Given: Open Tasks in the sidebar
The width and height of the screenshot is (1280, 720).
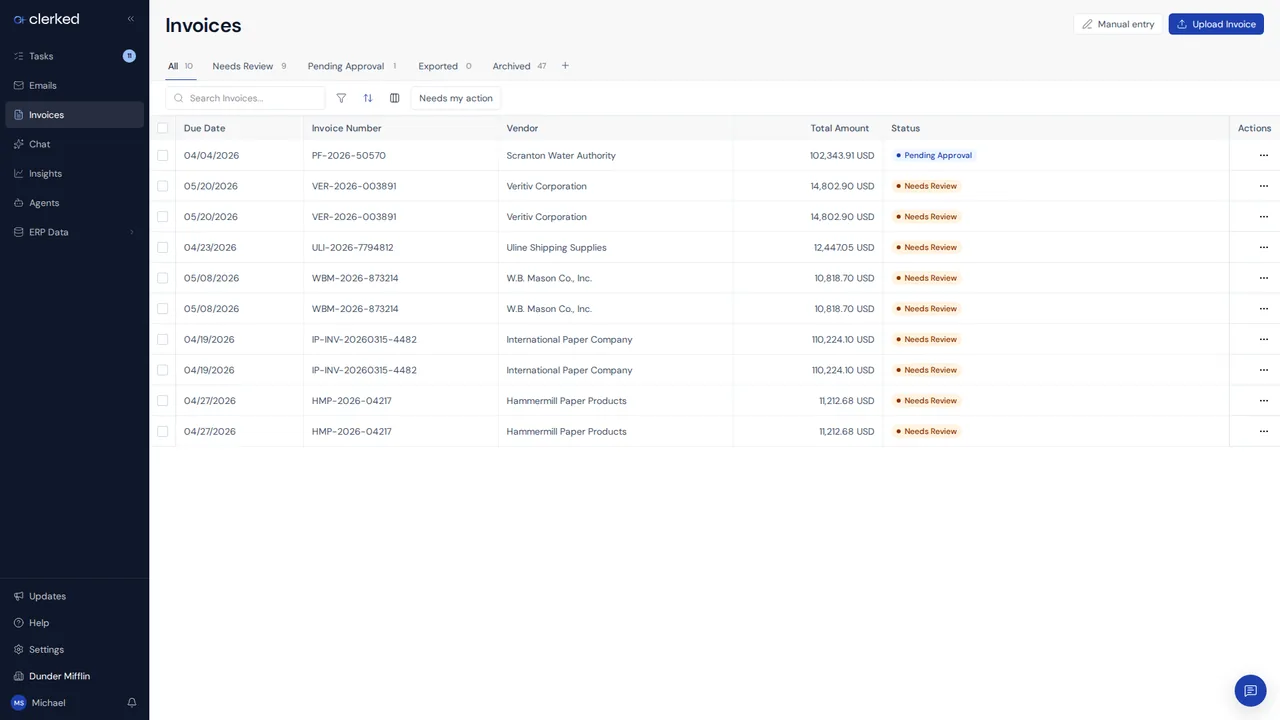Looking at the screenshot, I should (x=74, y=56).
